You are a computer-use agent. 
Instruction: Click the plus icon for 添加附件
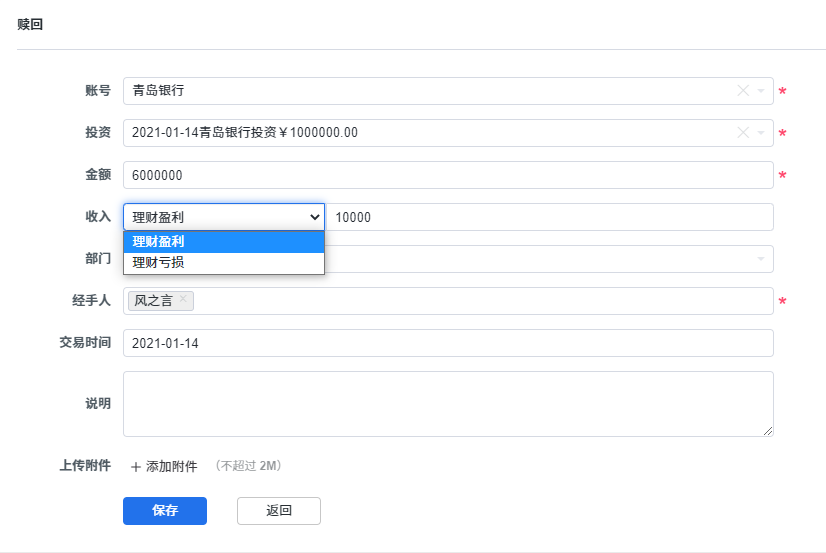(136, 466)
